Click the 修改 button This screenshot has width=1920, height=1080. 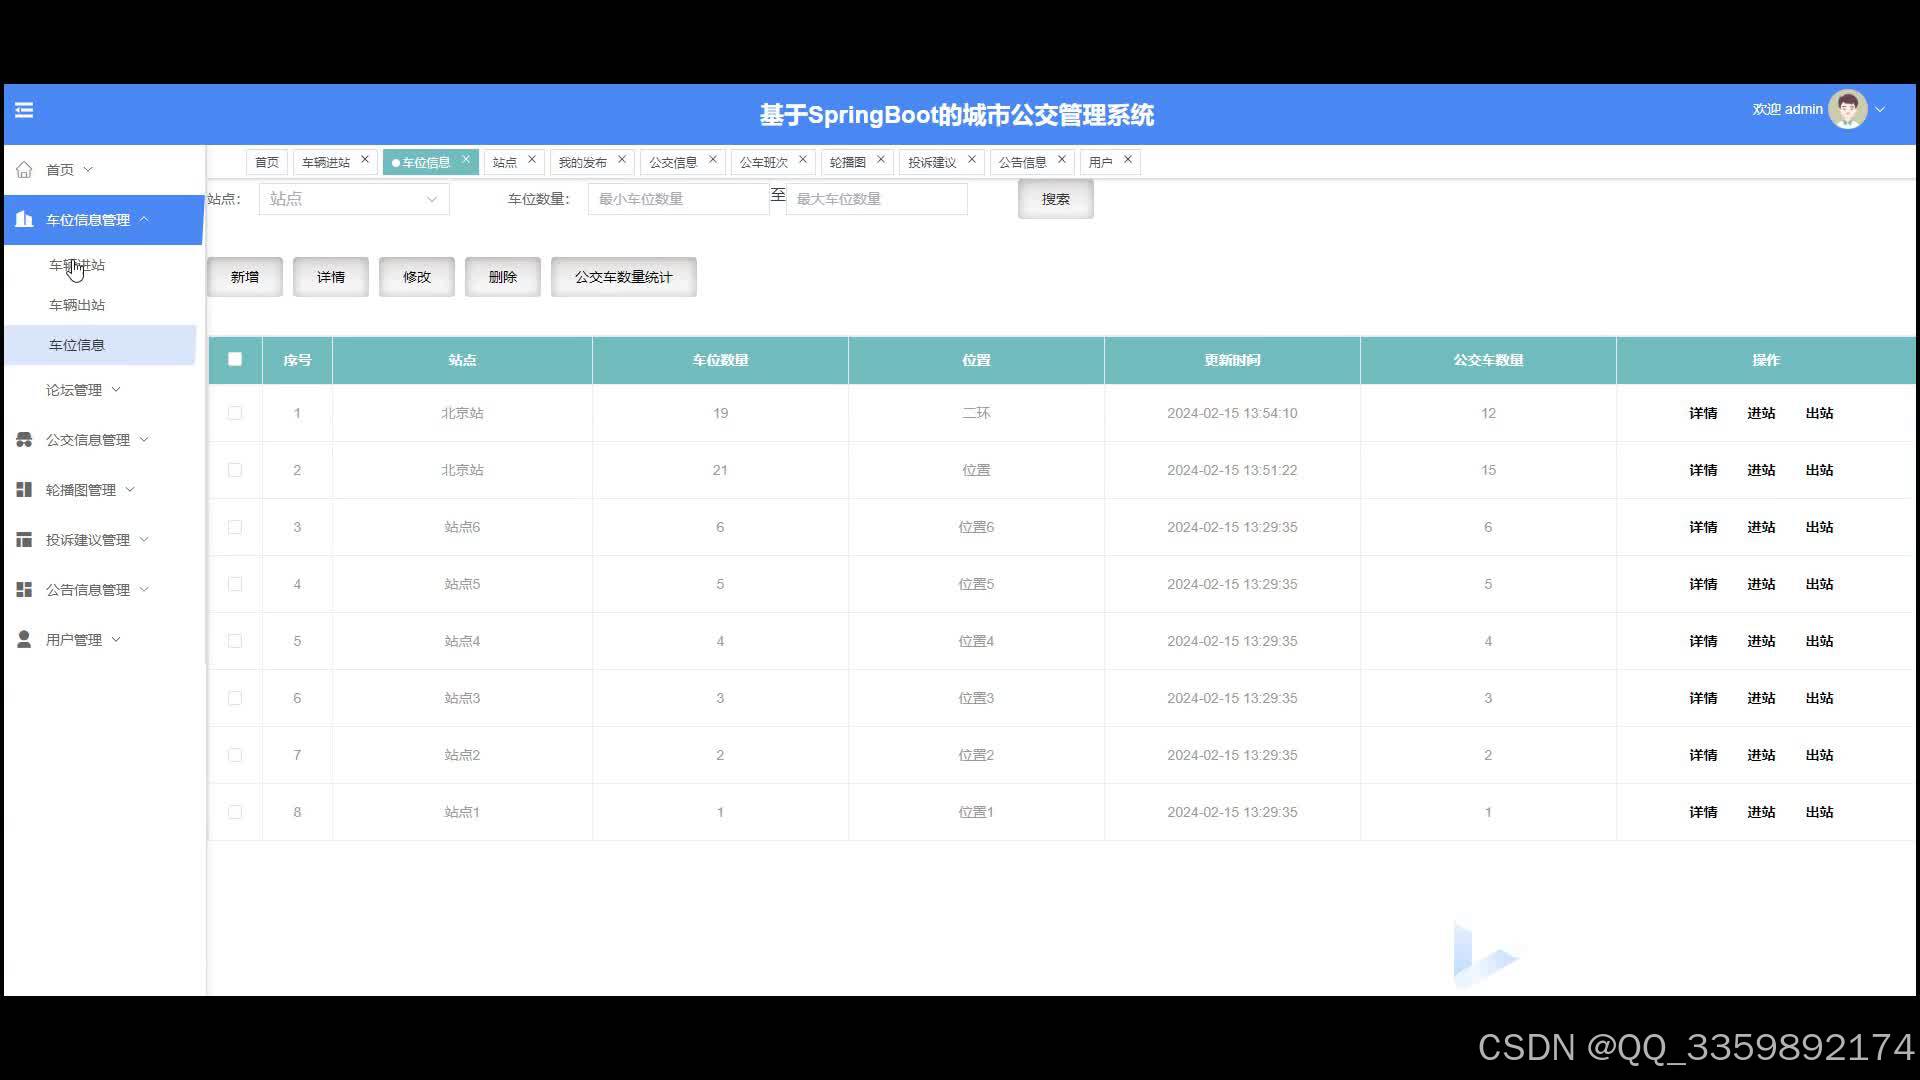click(x=417, y=277)
